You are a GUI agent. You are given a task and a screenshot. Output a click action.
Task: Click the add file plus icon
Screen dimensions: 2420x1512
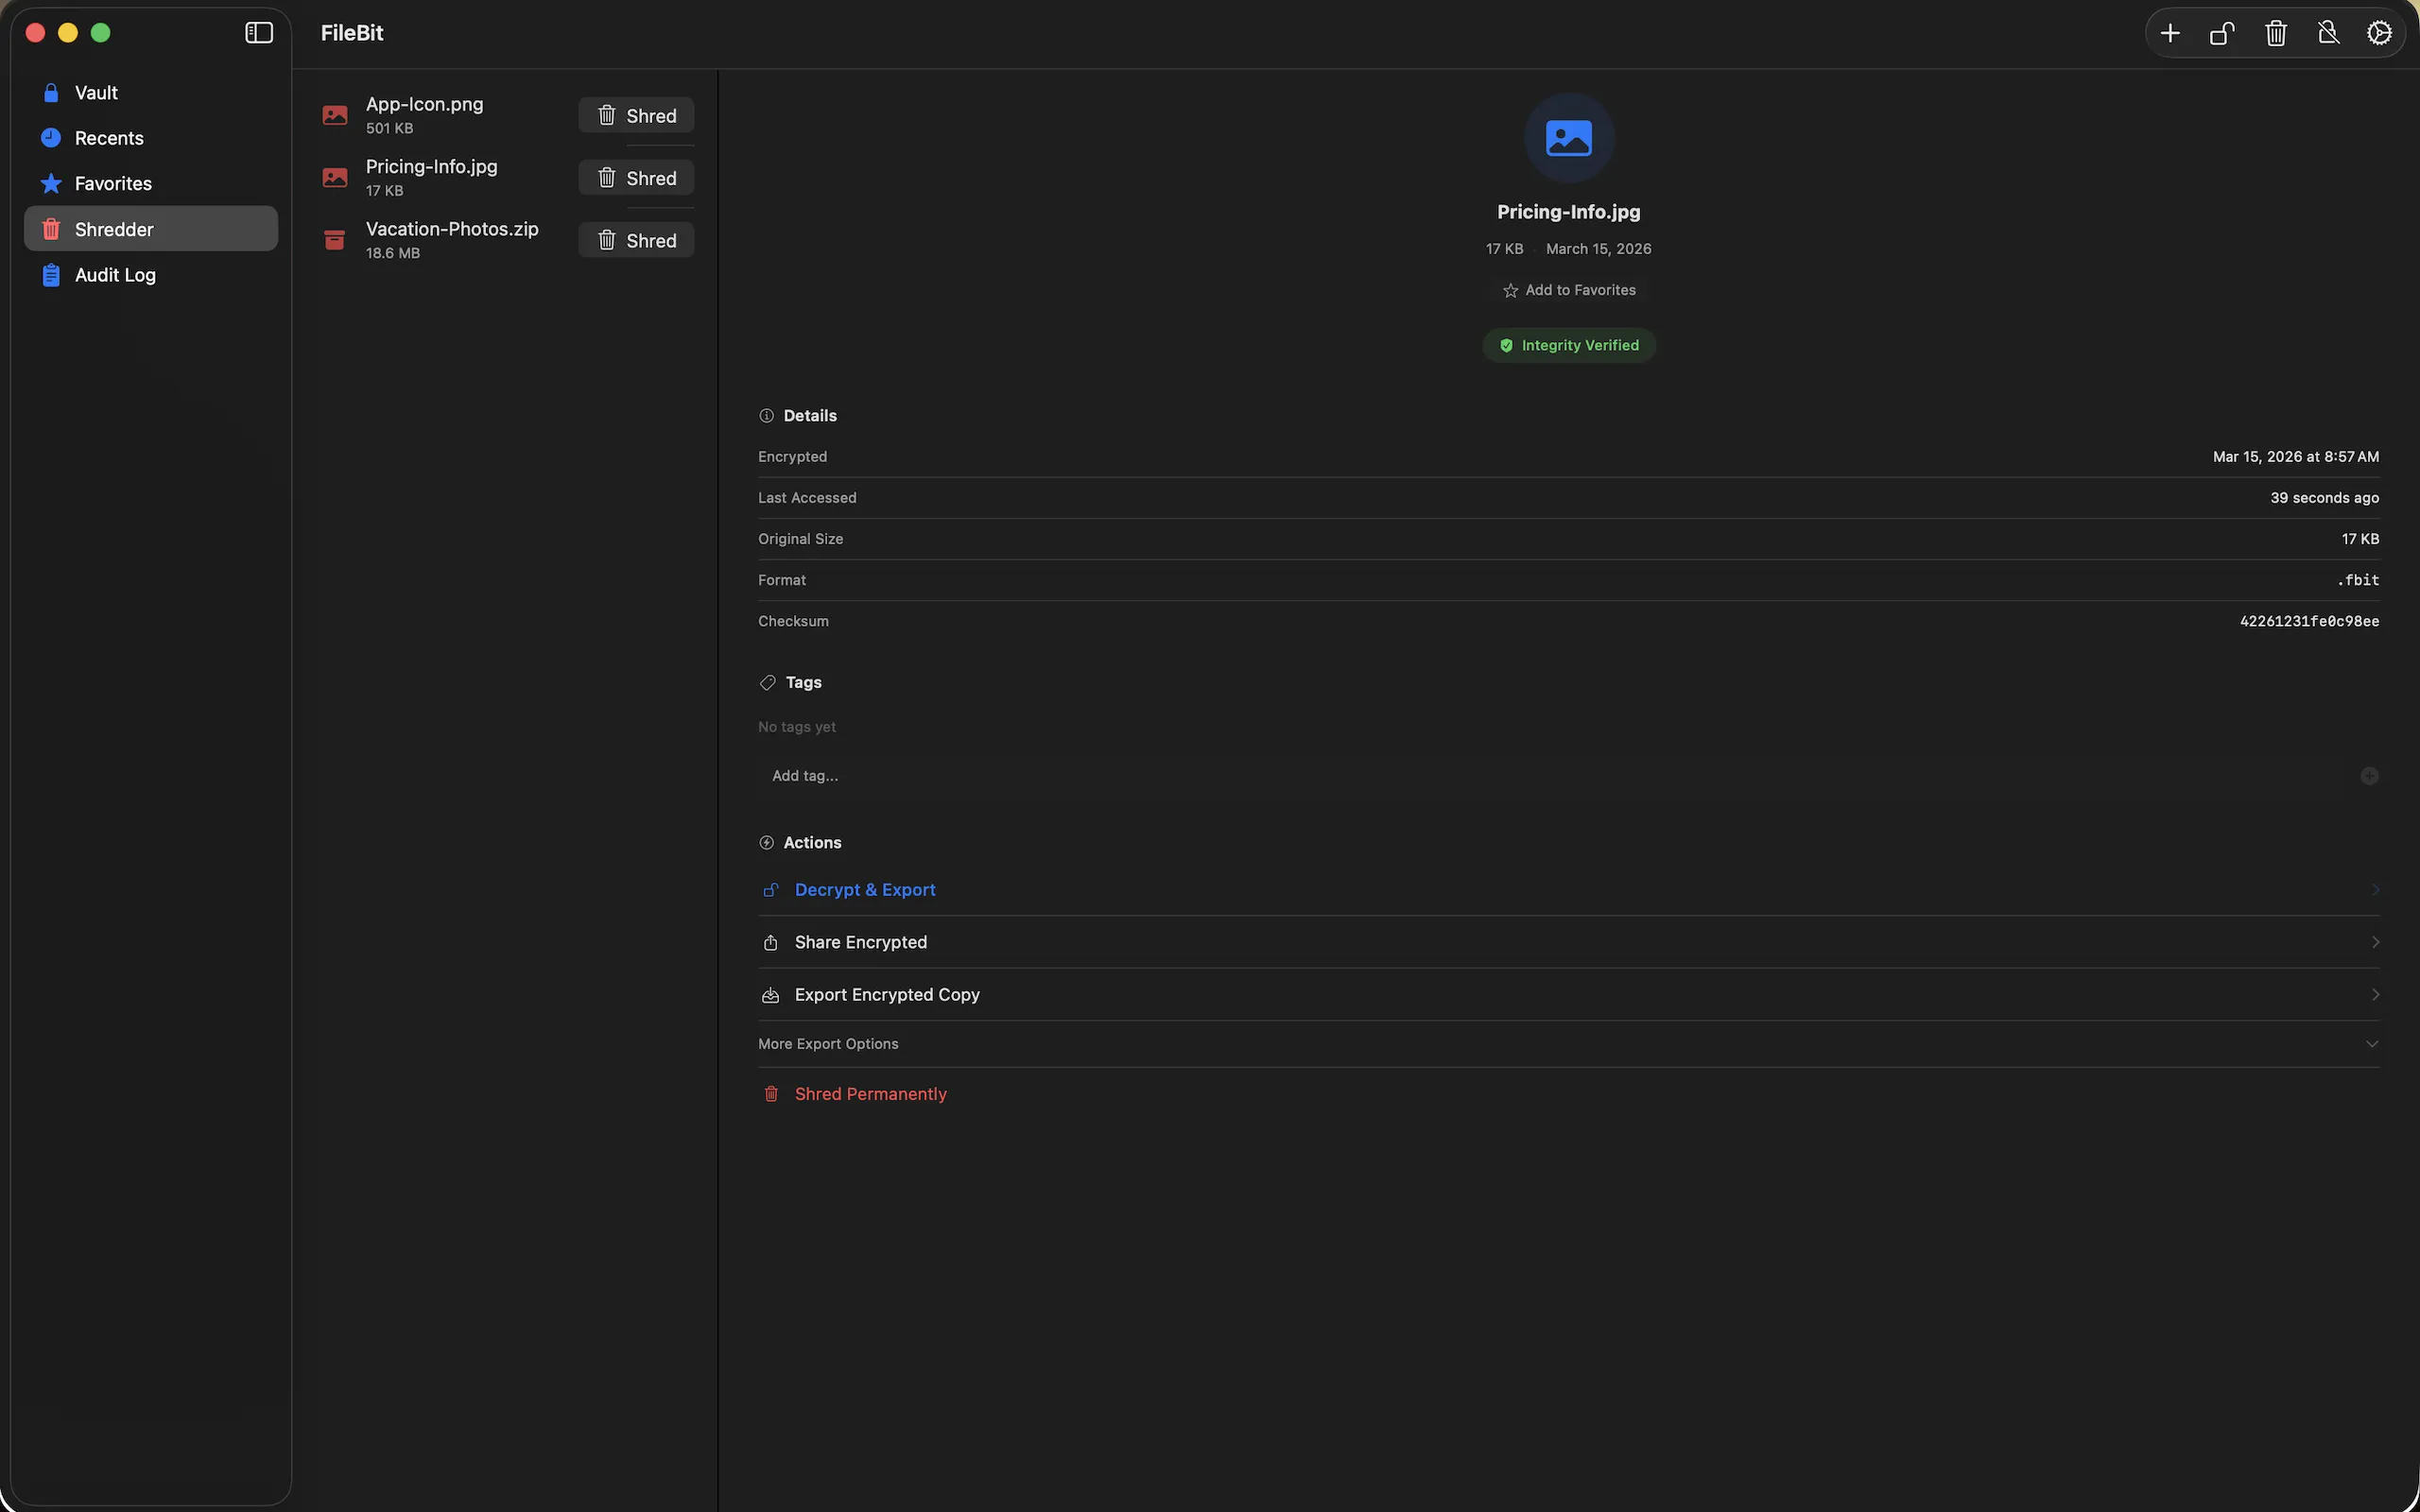click(x=2170, y=32)
